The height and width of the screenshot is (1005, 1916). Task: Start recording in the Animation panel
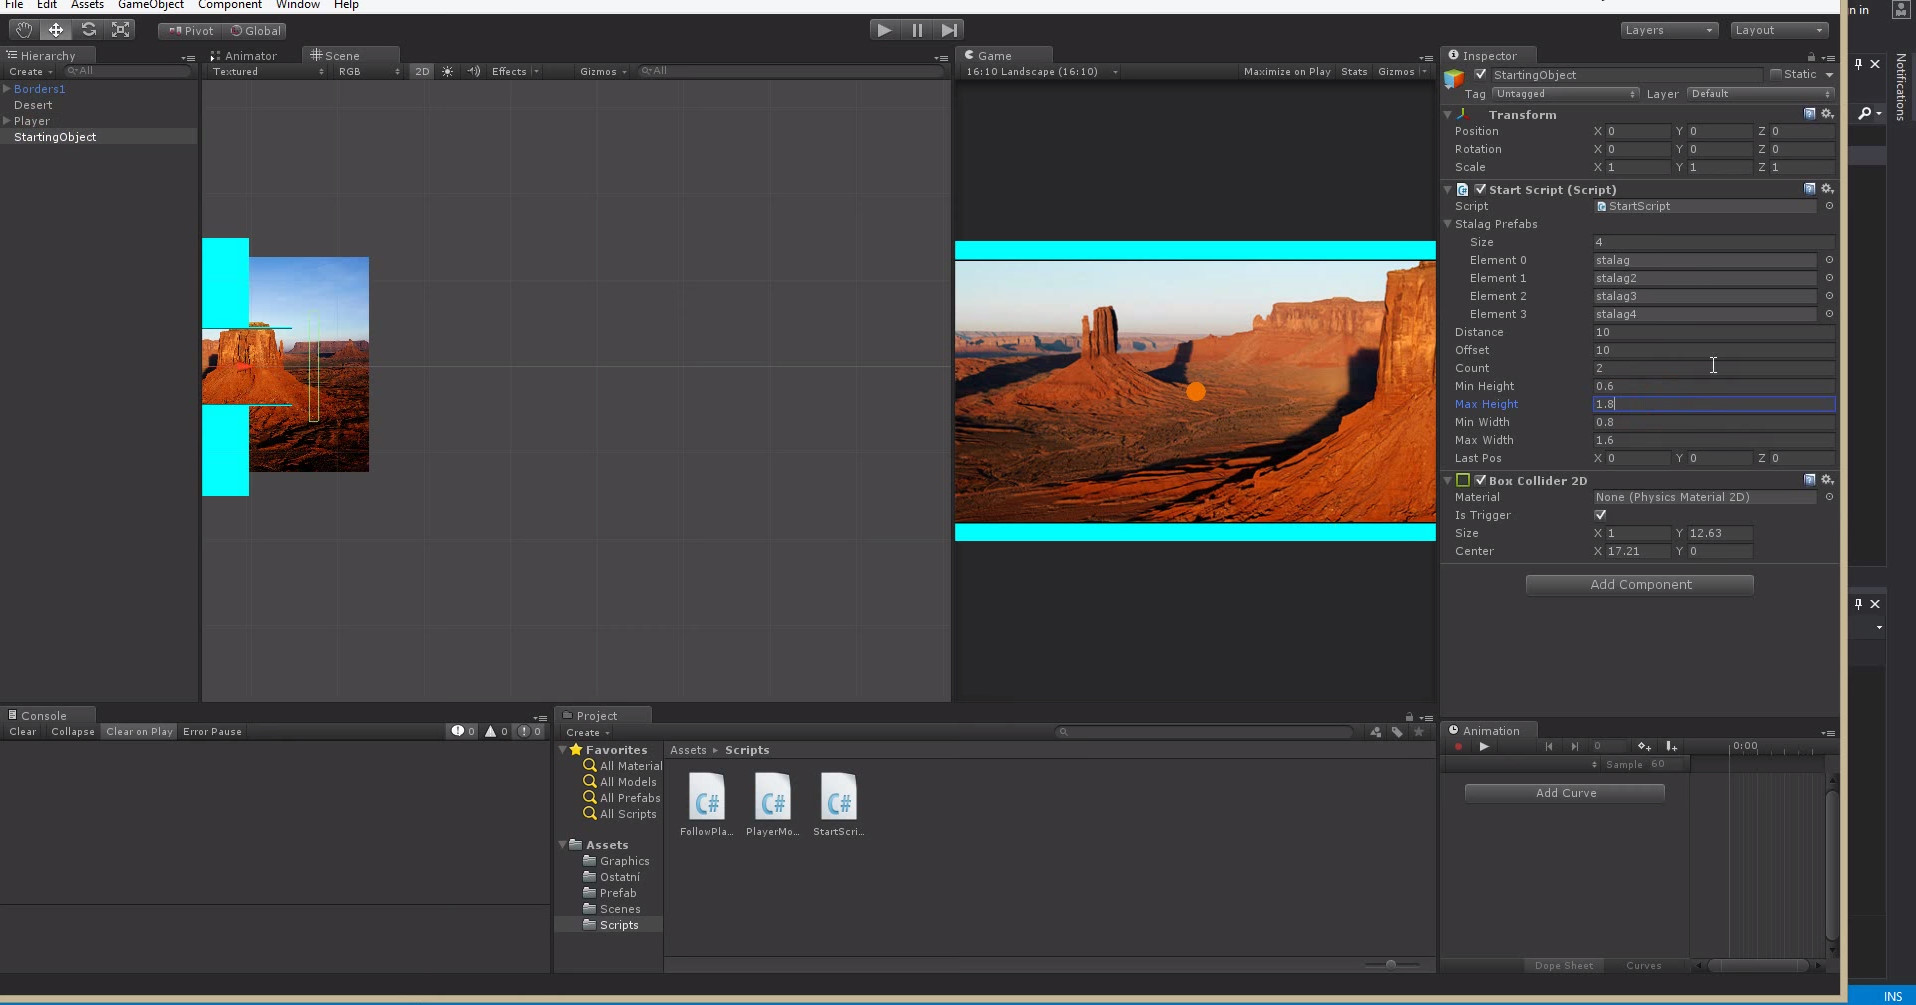coord(1458,747)
